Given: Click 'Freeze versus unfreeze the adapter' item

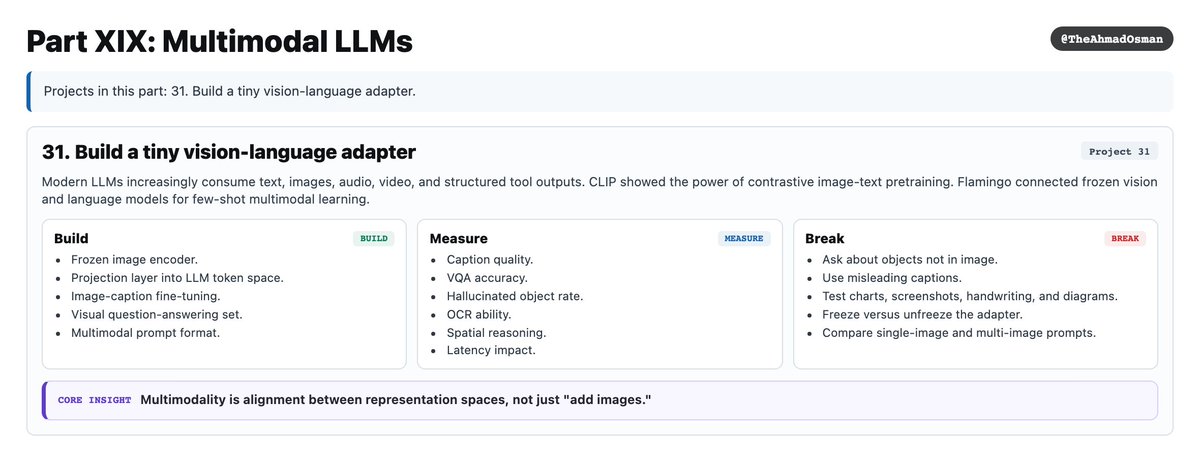Looking at the screenshot, I should click(x=922, y=315).
